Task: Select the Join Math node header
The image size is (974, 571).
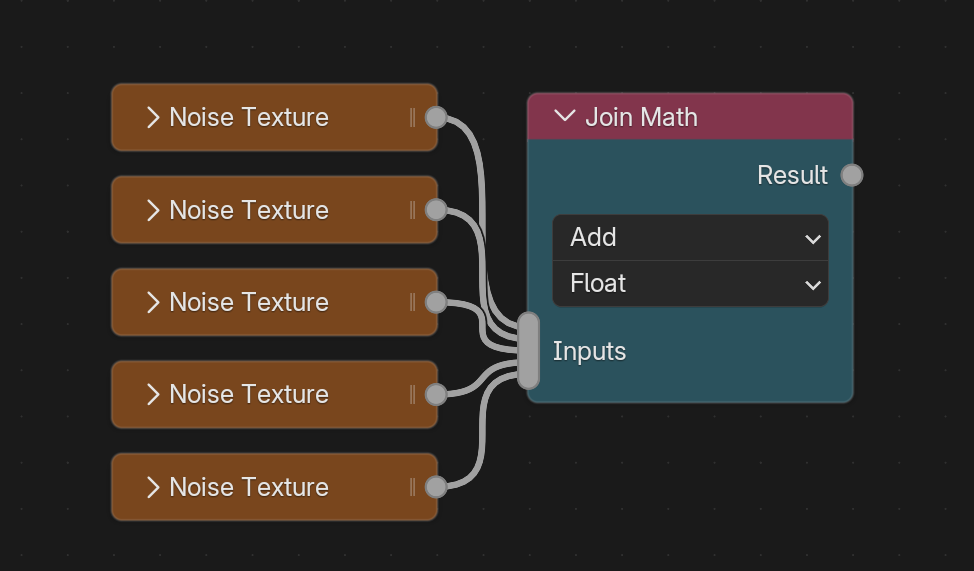Action: tap(690, 116)
